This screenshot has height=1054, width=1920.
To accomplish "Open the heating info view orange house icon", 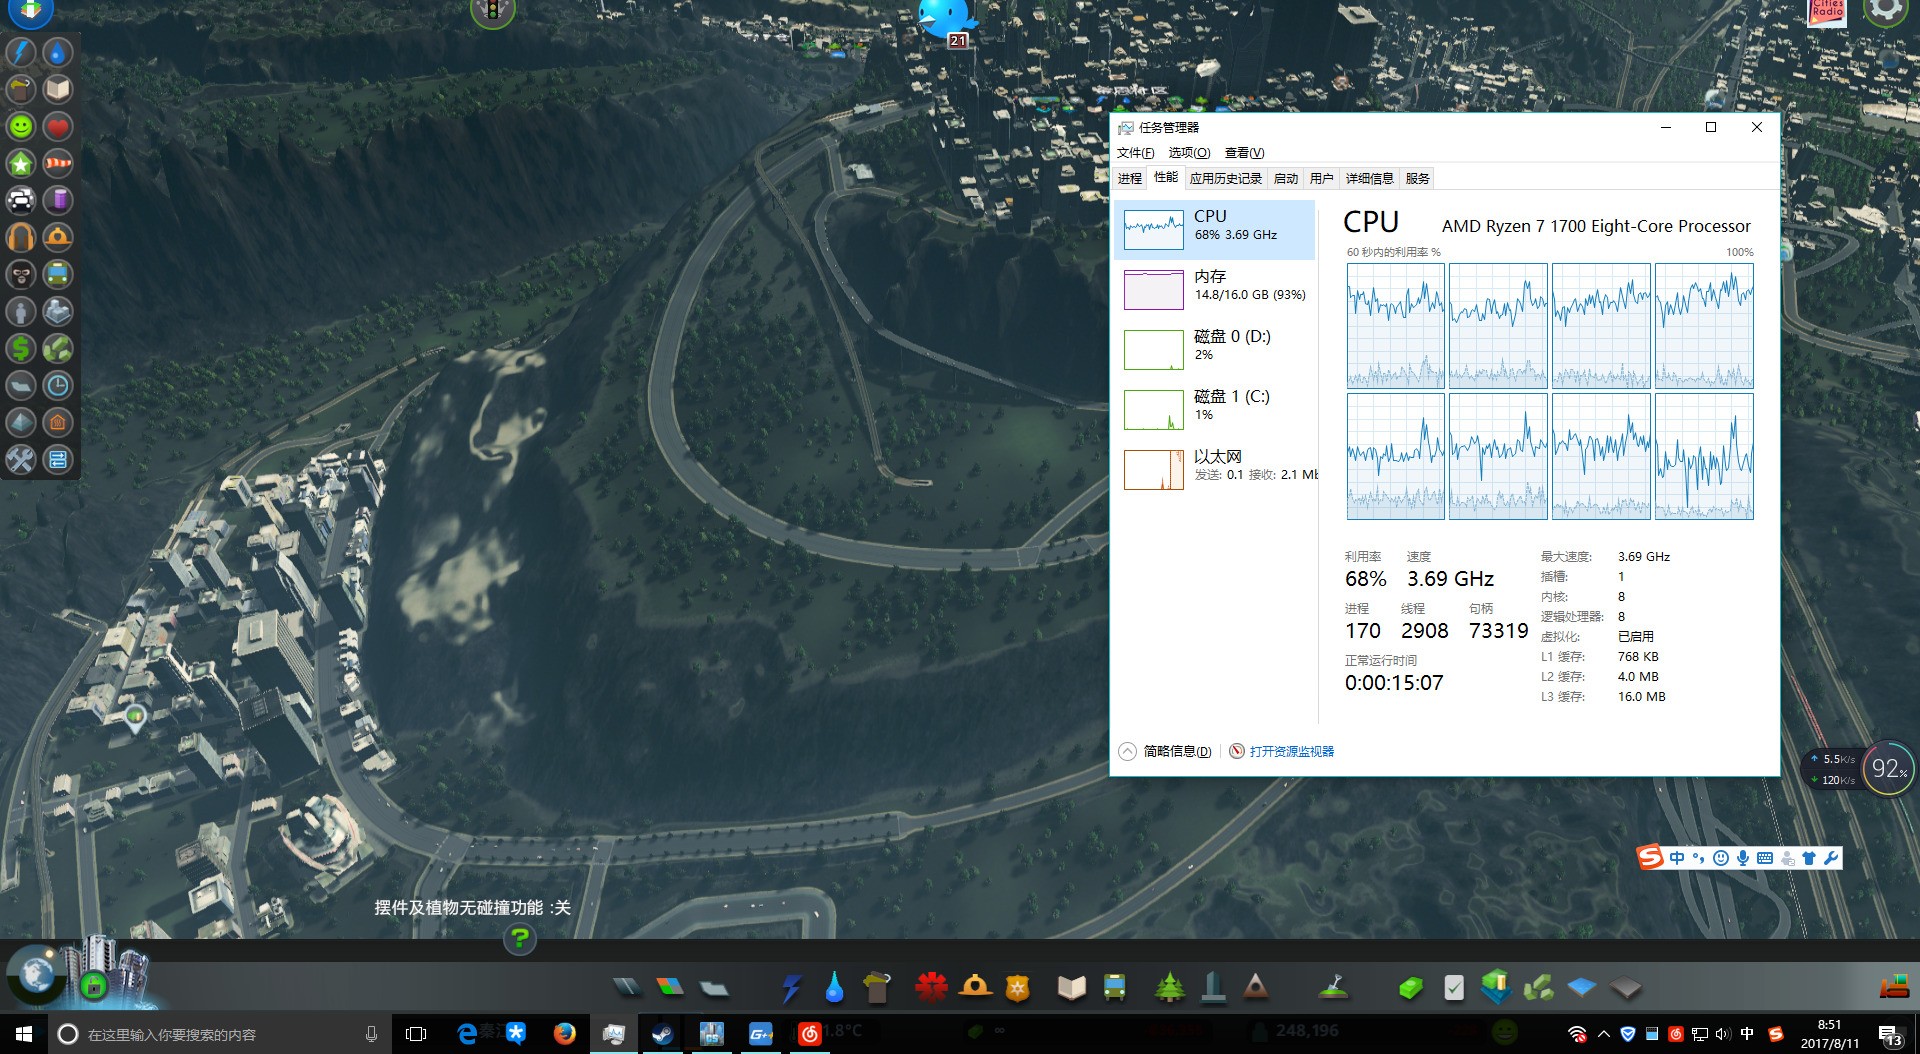I will pos(58,422).
